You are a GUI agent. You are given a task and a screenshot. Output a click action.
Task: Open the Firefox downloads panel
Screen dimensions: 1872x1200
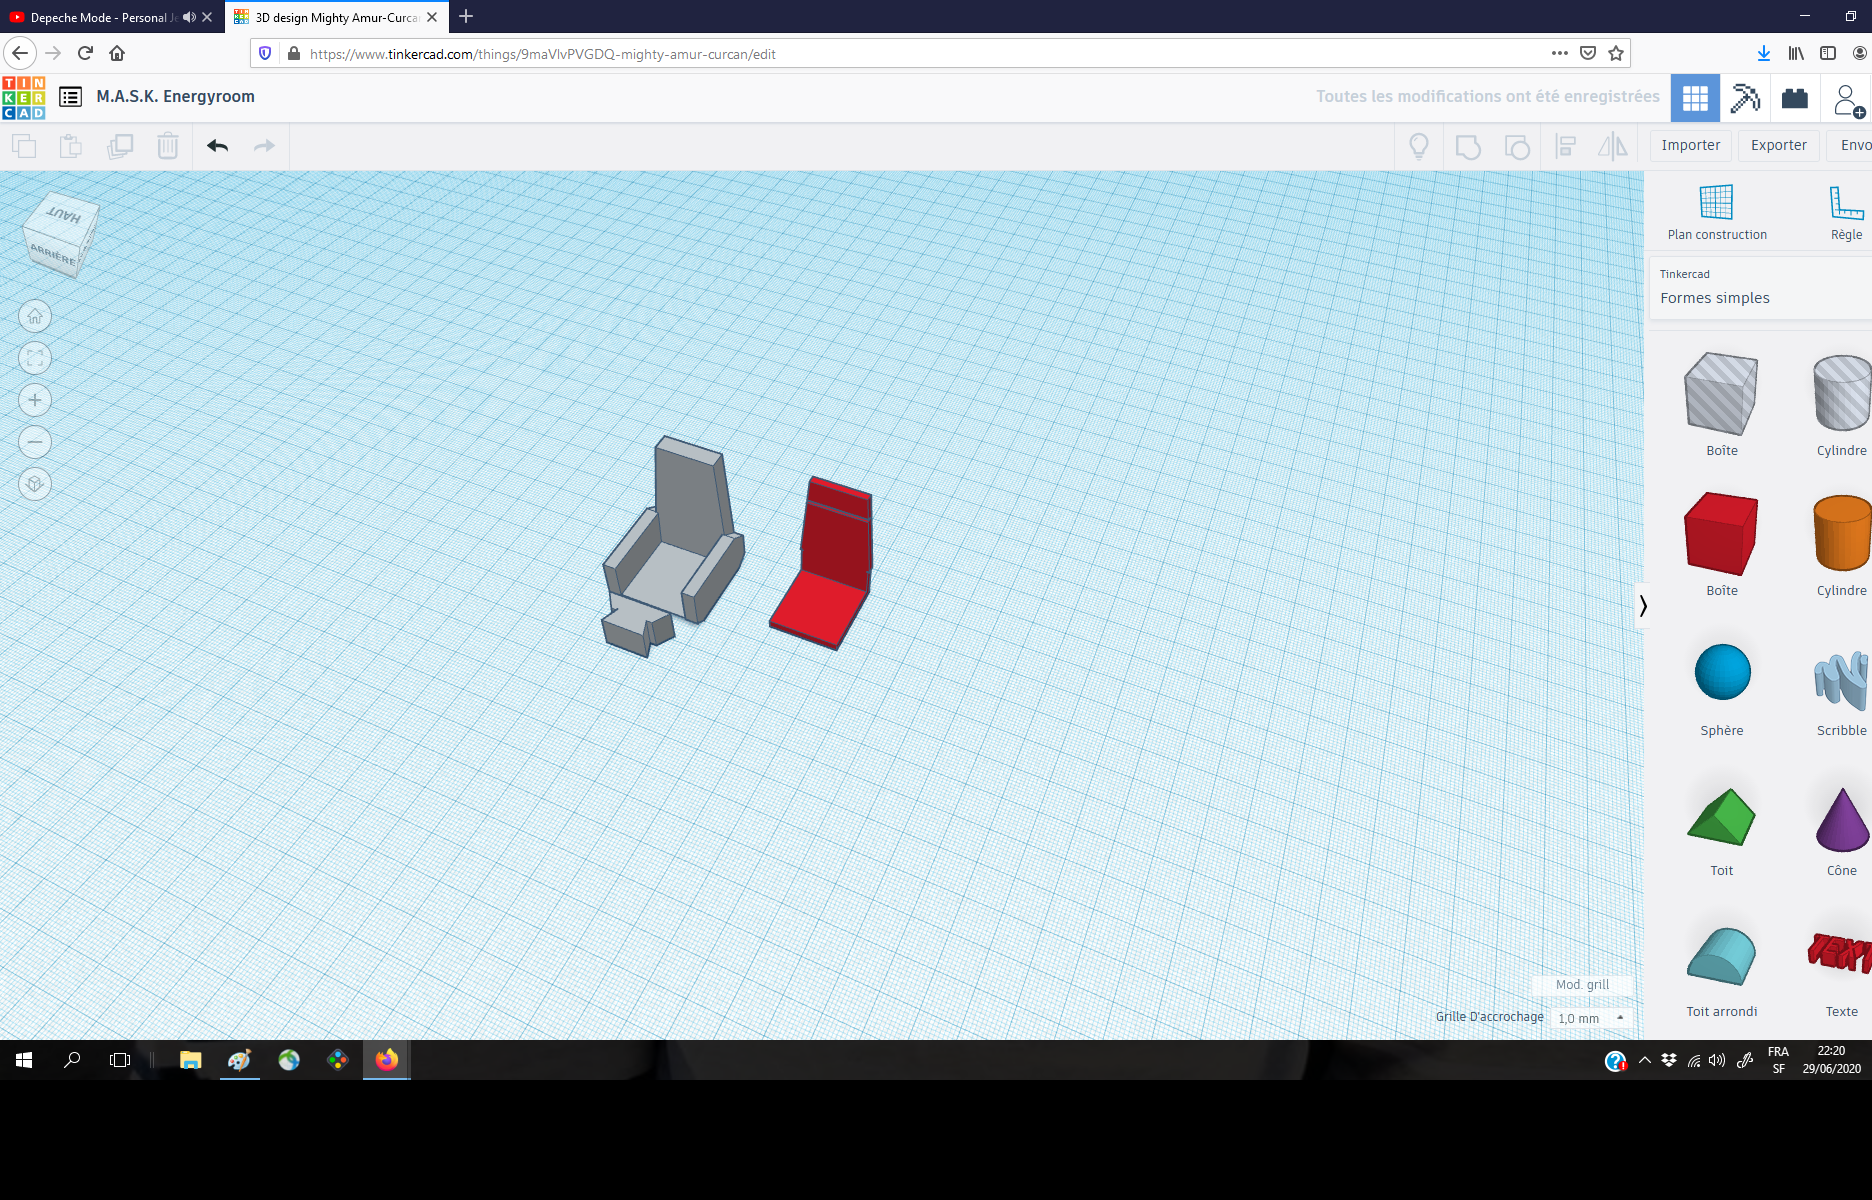1764,54
